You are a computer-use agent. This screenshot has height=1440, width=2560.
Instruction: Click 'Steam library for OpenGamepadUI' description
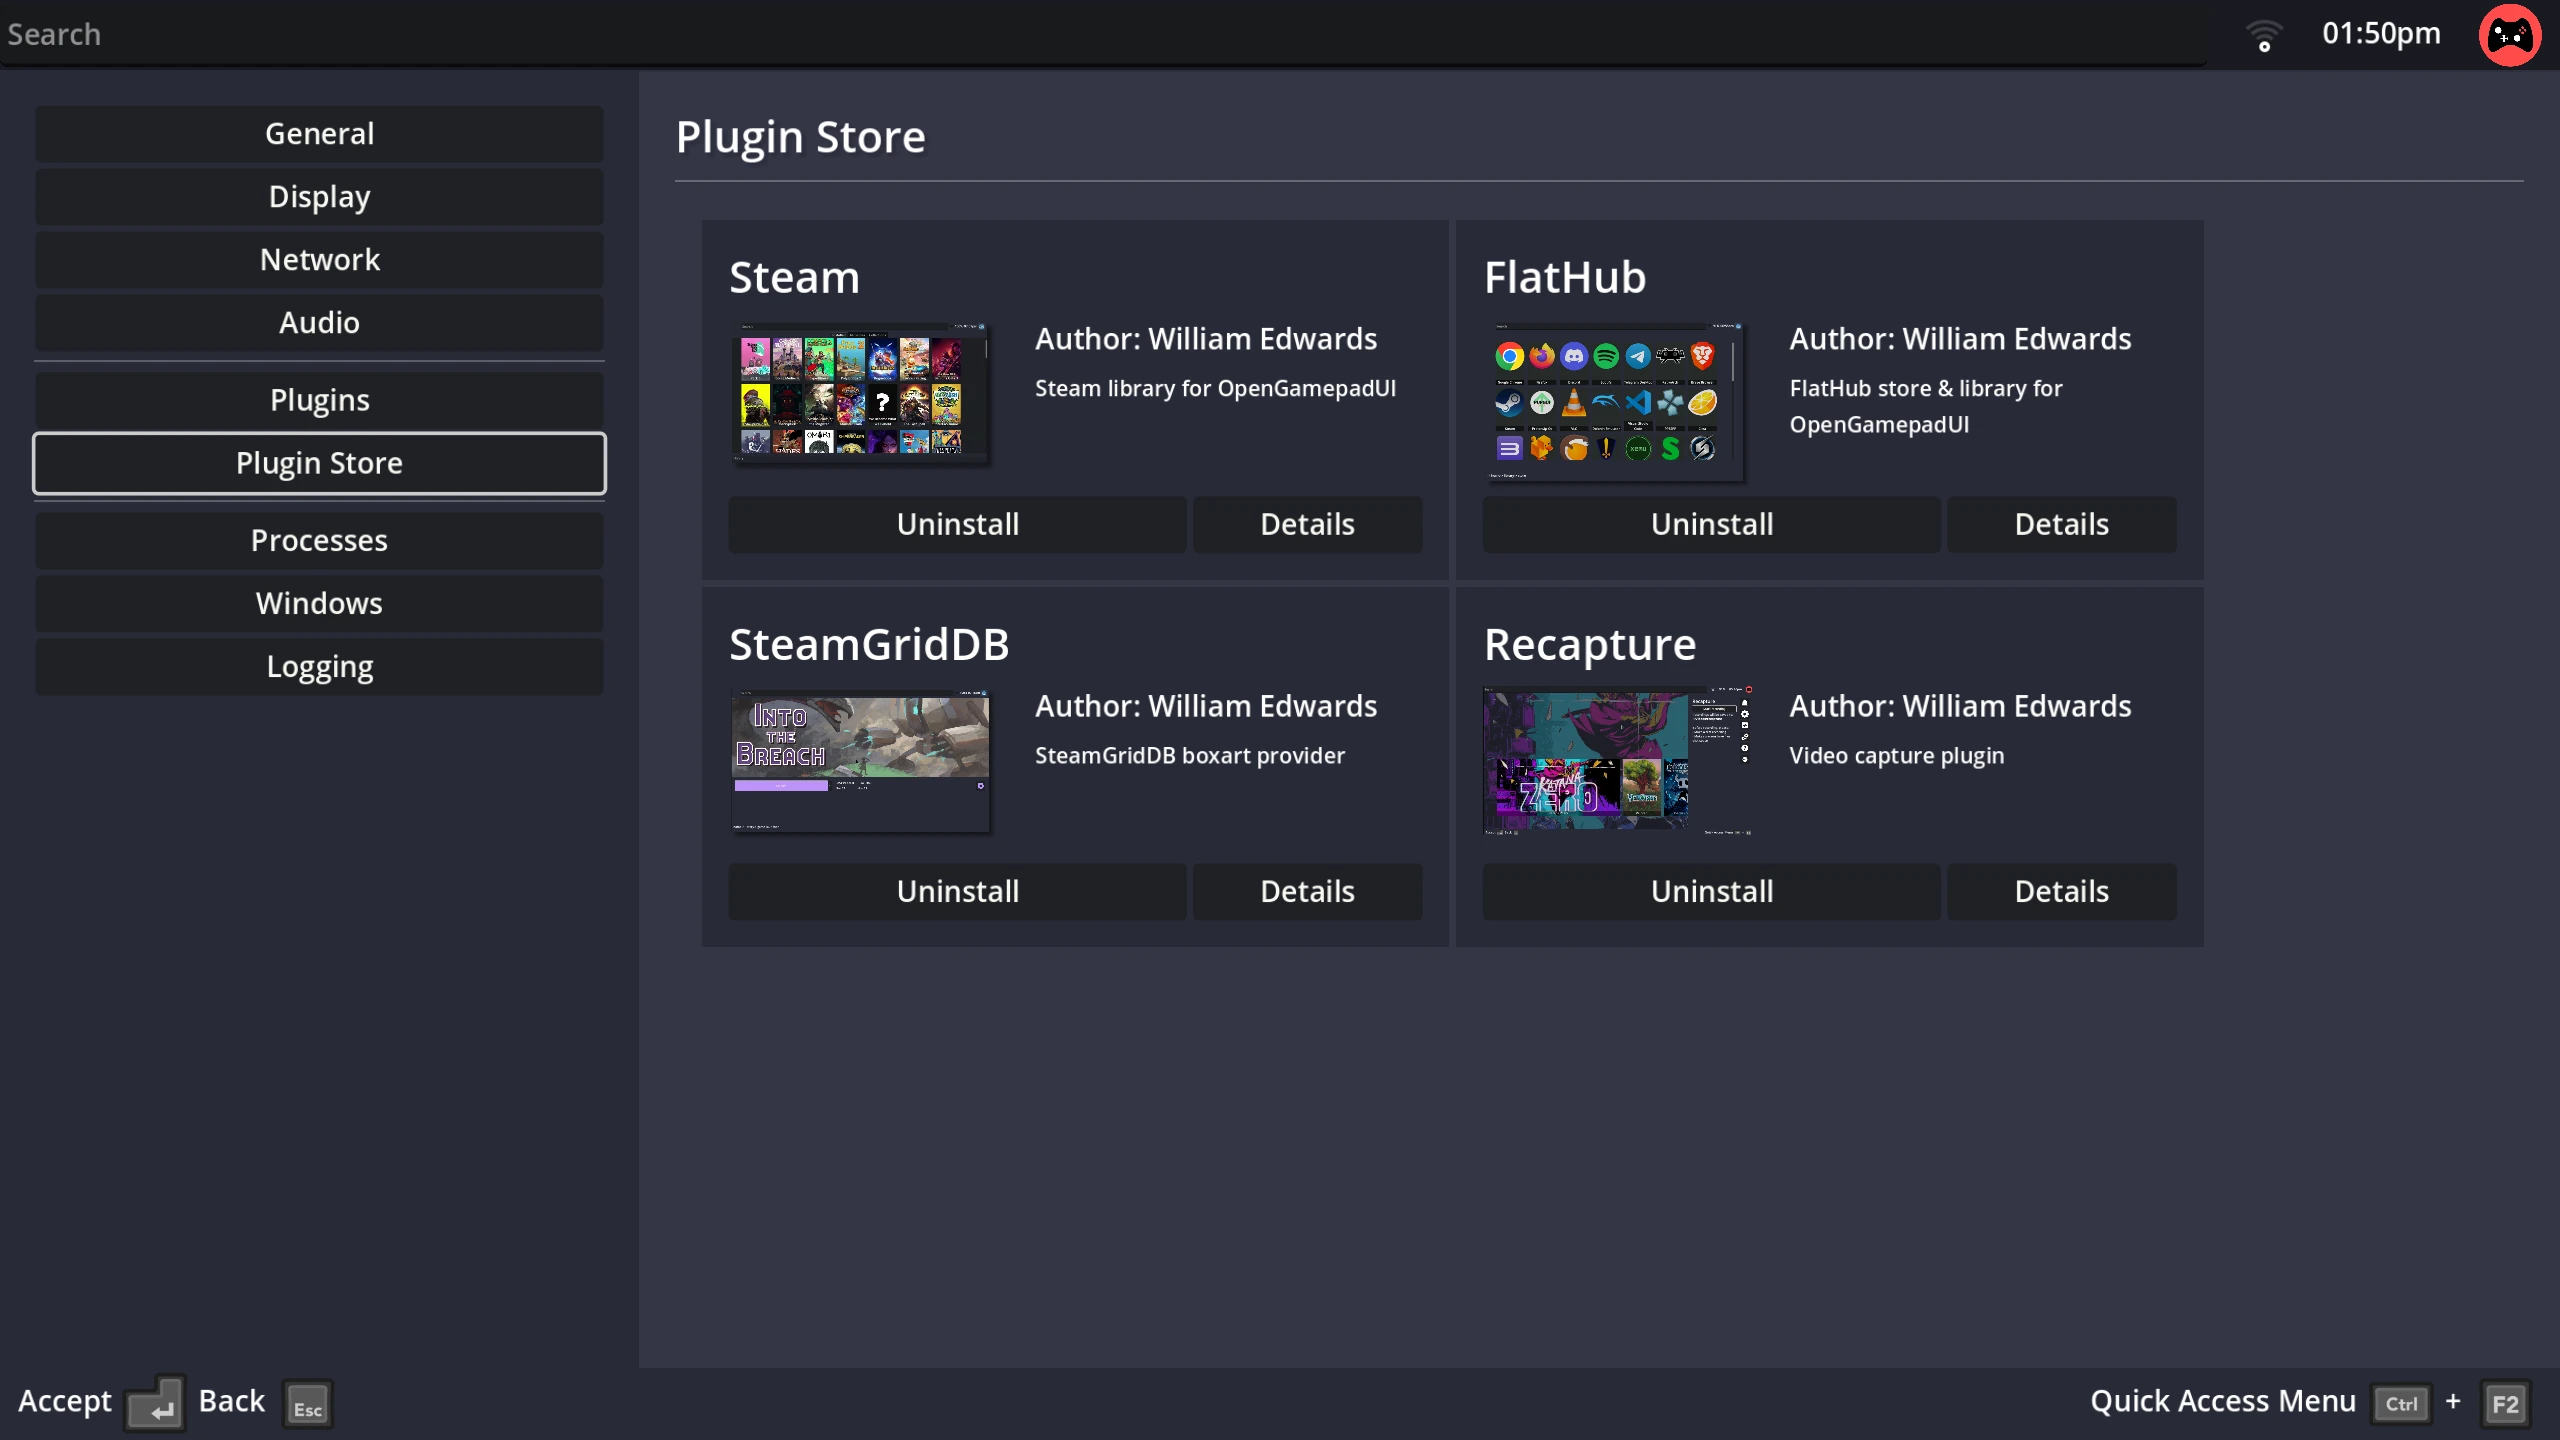(x=1215, y=389)
